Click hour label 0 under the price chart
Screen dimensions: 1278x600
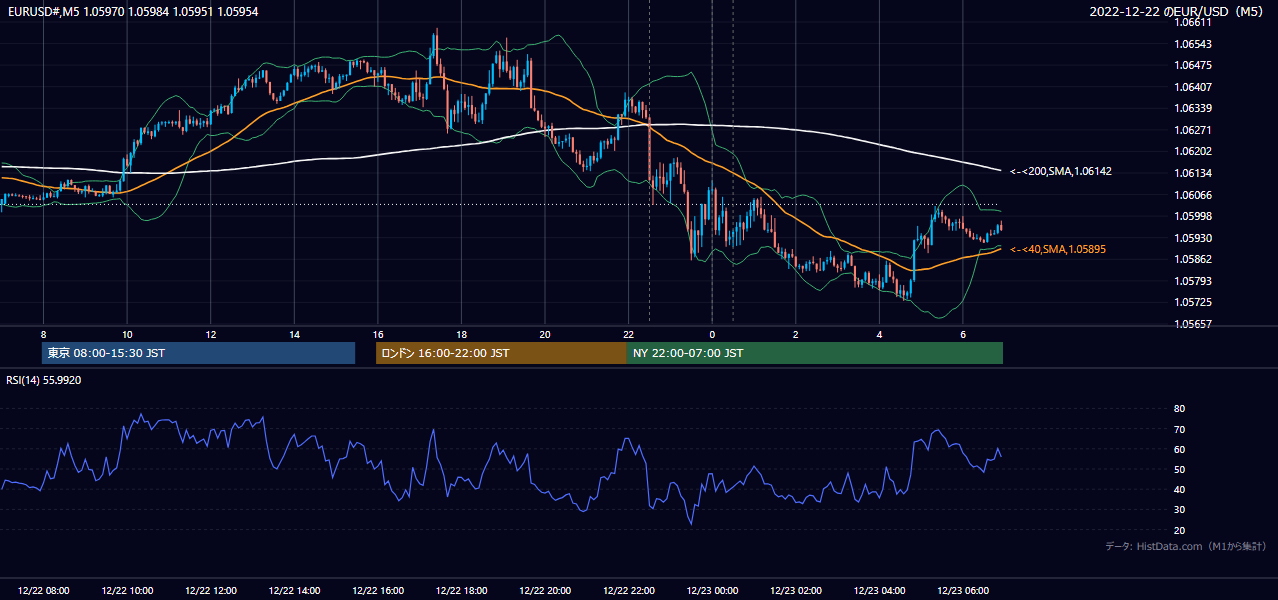712,334
